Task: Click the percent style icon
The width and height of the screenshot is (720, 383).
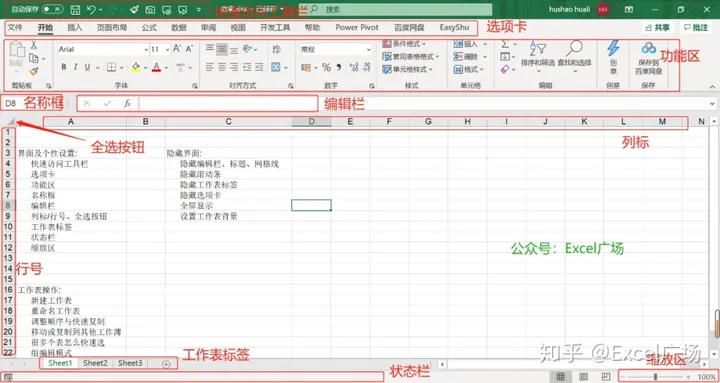Action: [x=326, y=68]
